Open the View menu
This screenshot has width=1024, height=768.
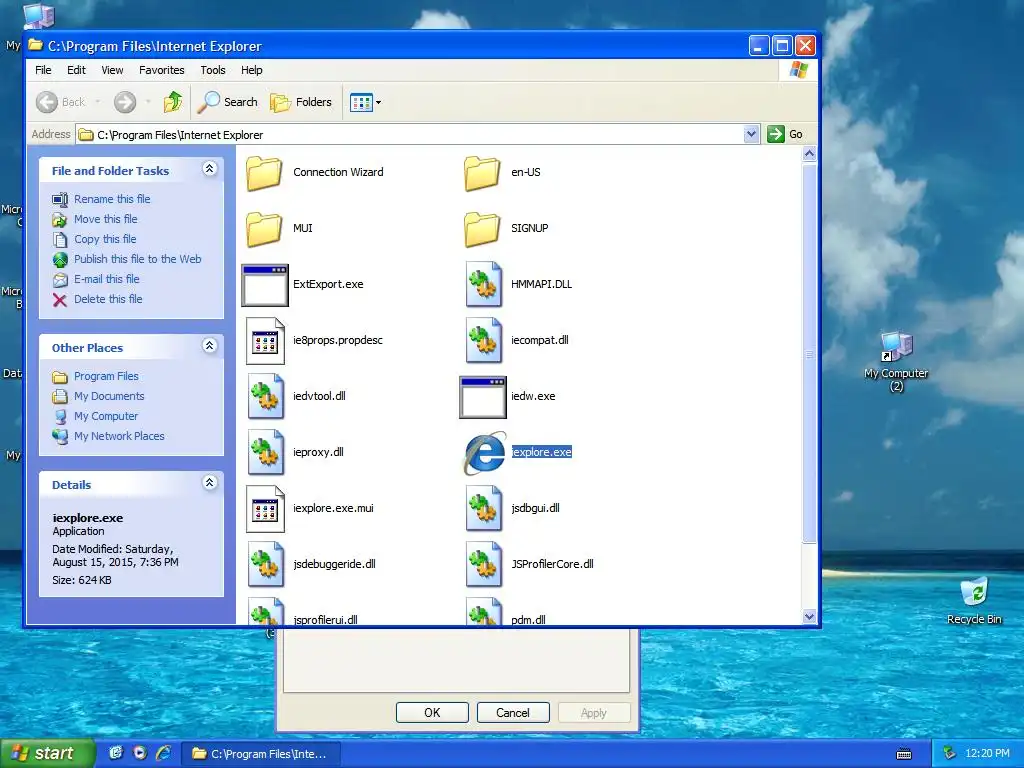[112, 70]
